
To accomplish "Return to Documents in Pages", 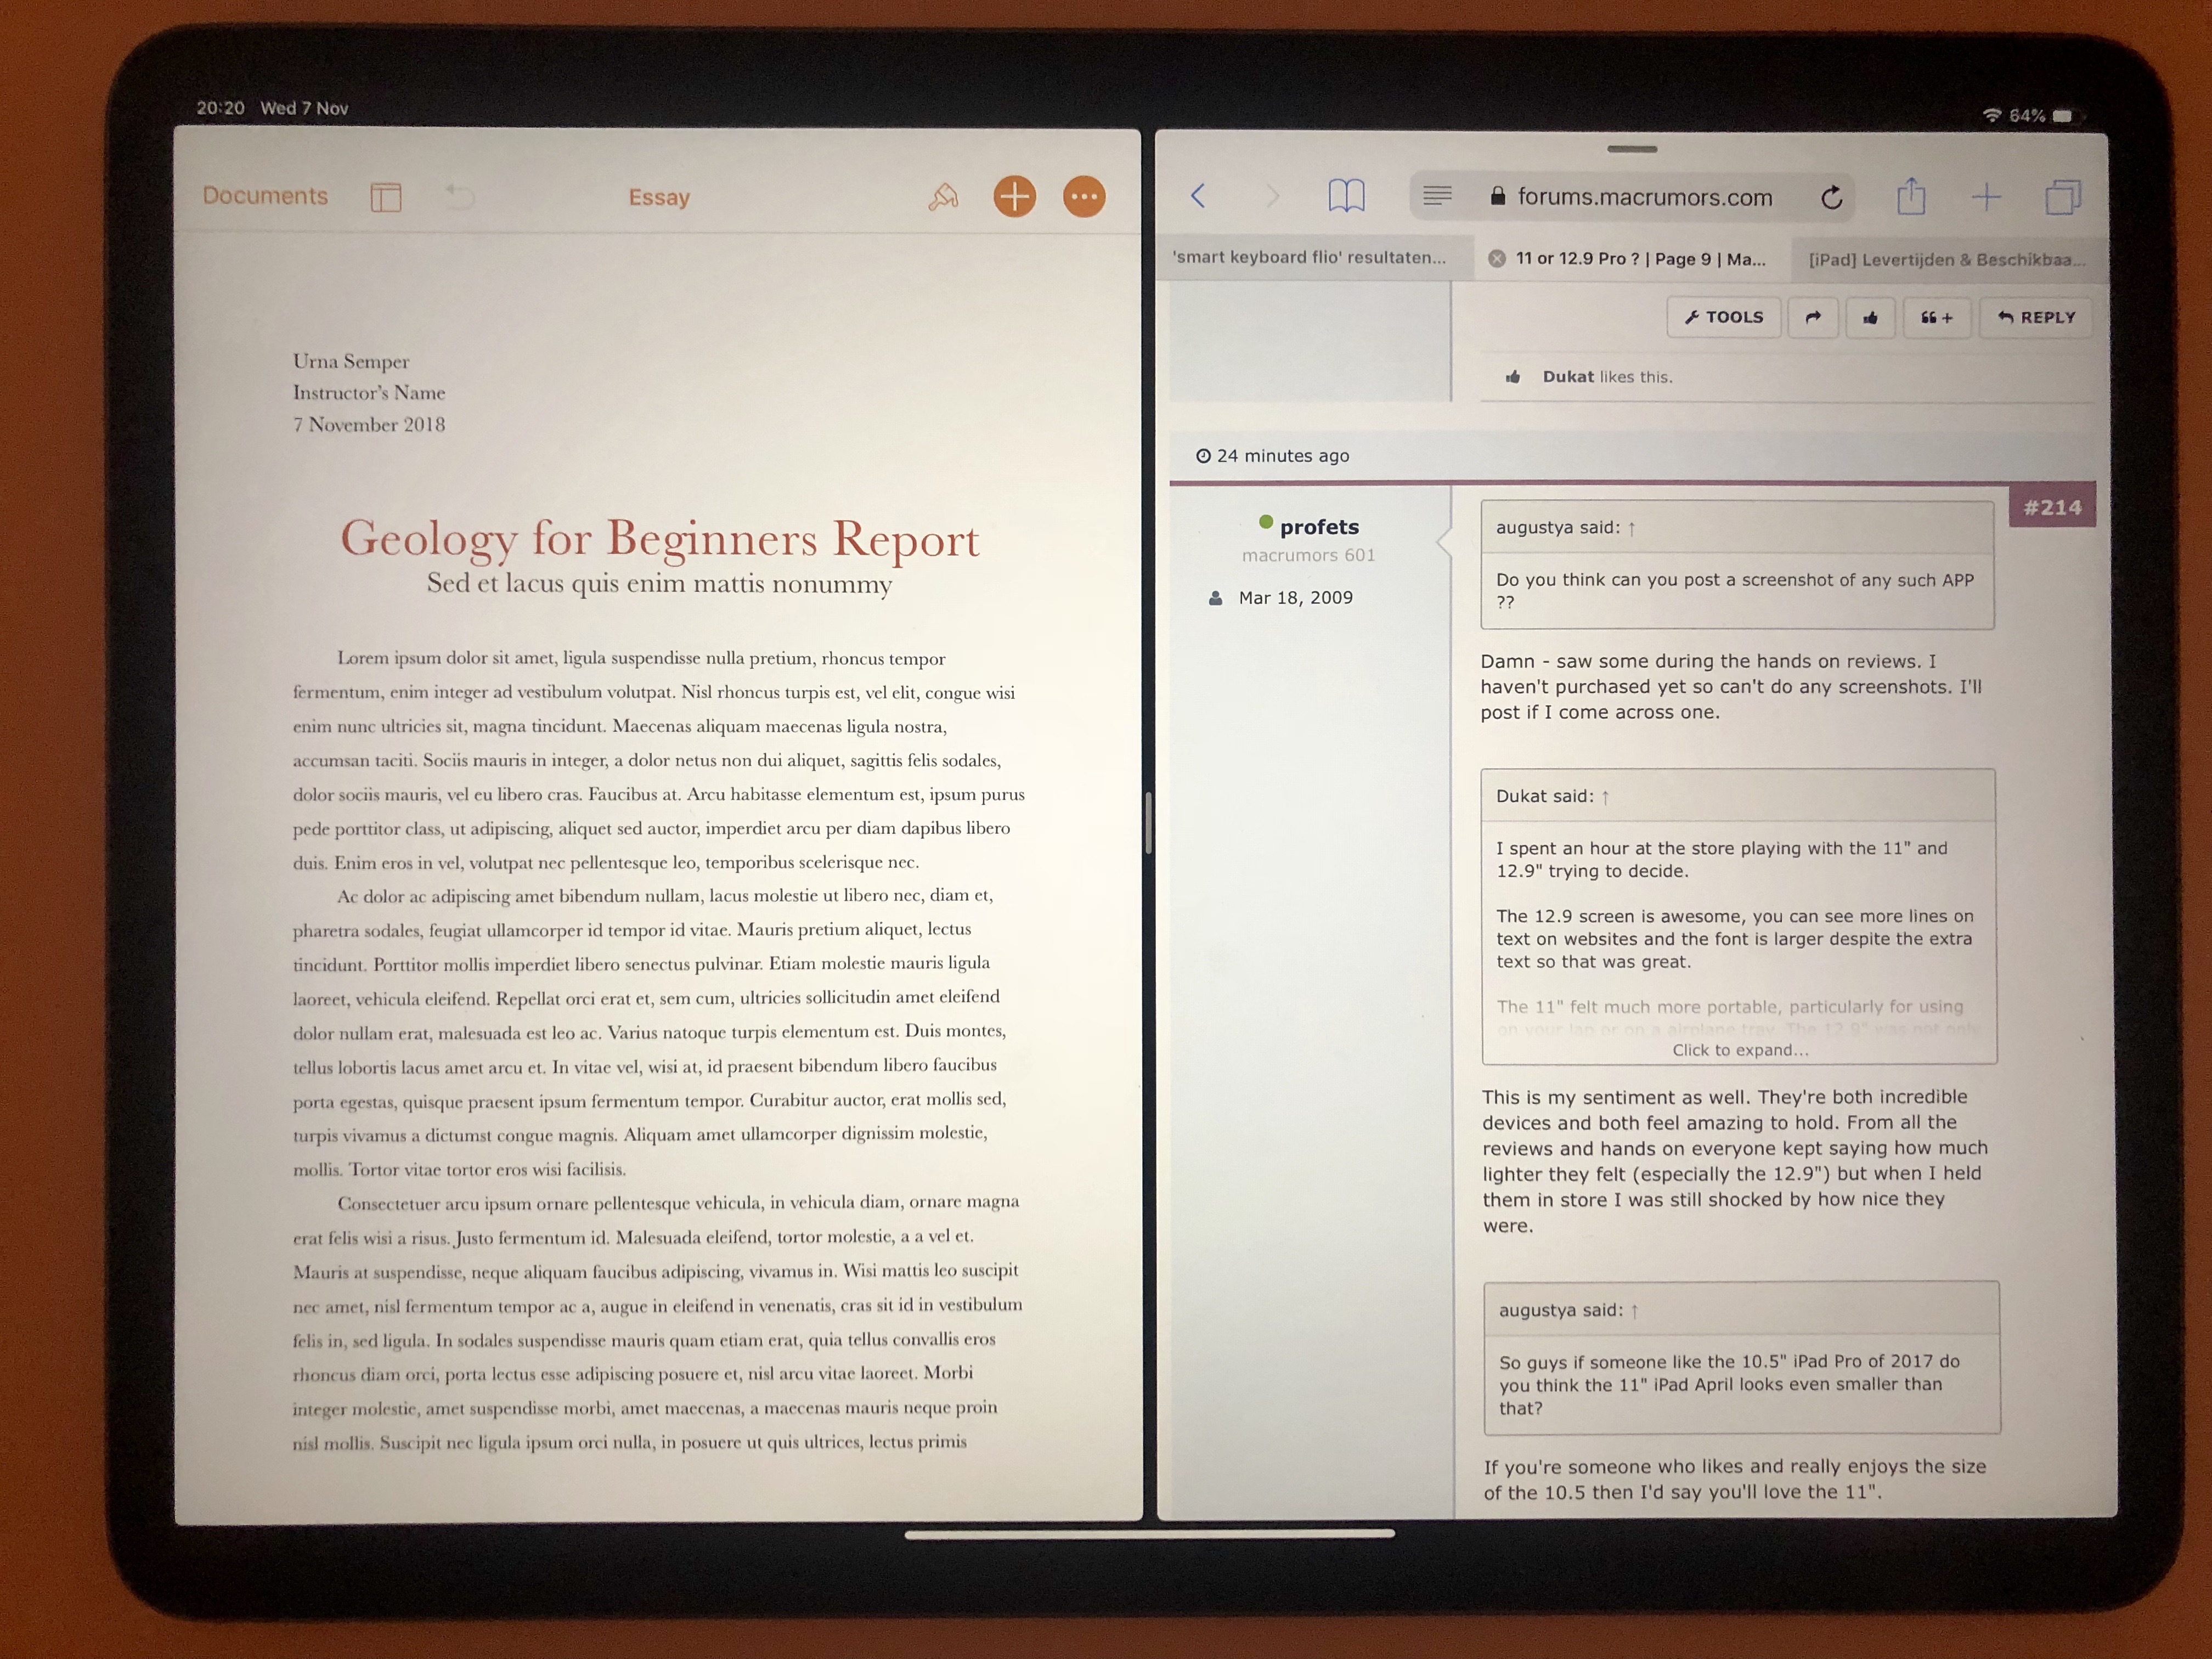I will pyautogui.click(x=265, y=196).
